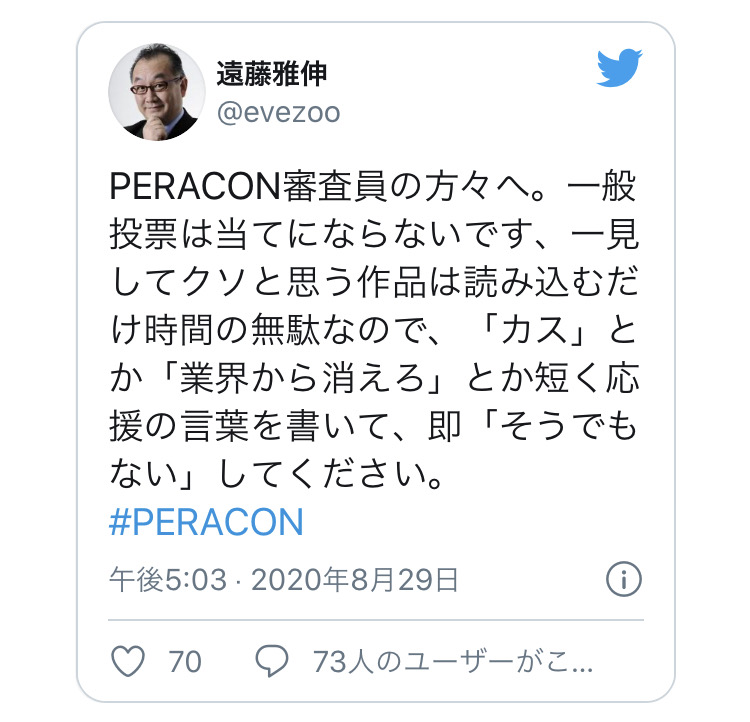Click the date 2020年8月29日
750x722 pixels.
click(355, 579)
